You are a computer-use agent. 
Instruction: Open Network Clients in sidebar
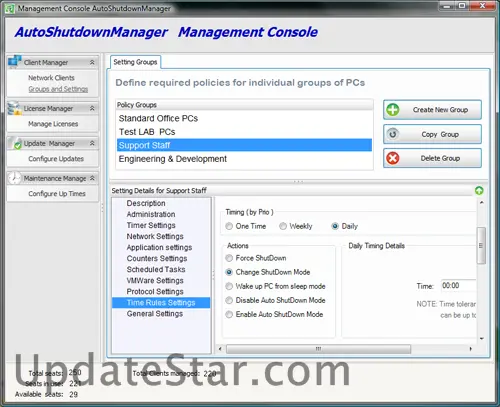(51, 78)
